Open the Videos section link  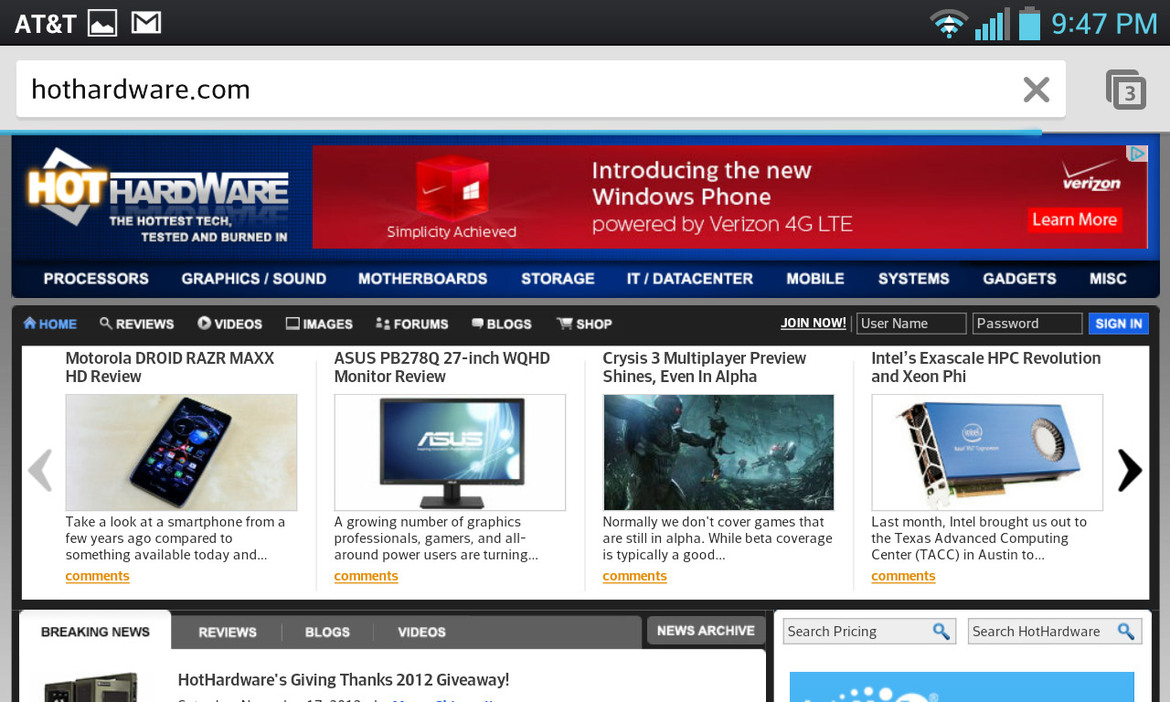(x=230, y=324)
